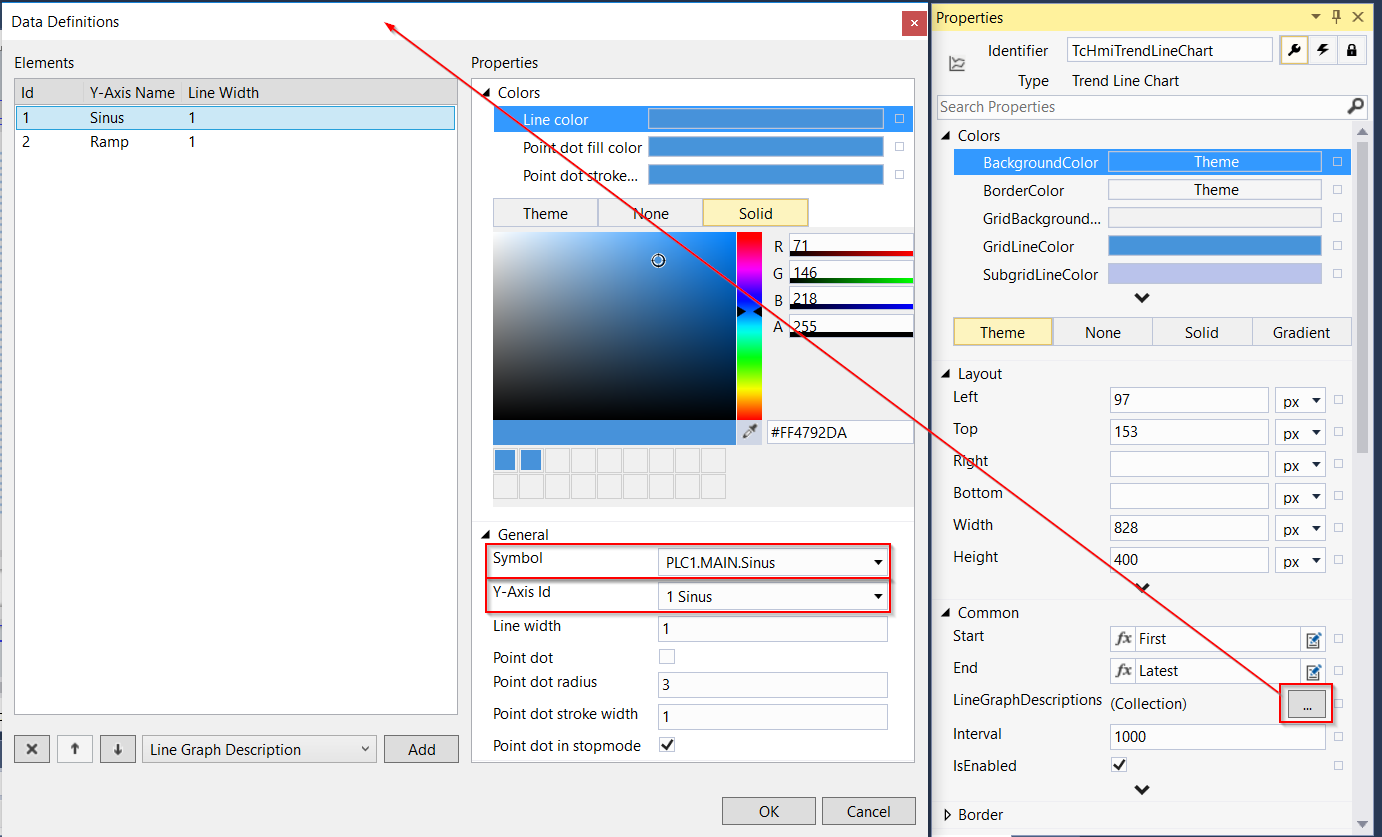Select the Ramp row in Elements
Viewport: 1382px width, 837px height.
(x=235, y=142)
